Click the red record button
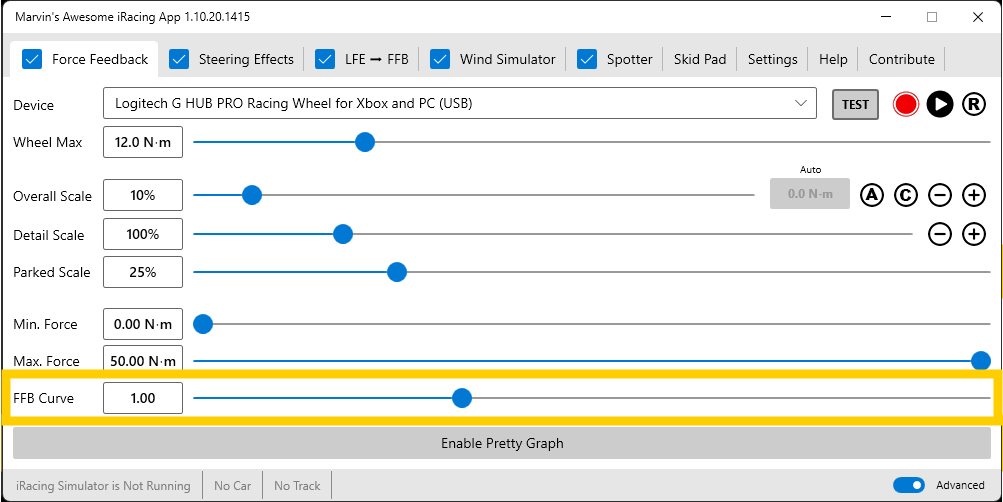 coord(906,104)
